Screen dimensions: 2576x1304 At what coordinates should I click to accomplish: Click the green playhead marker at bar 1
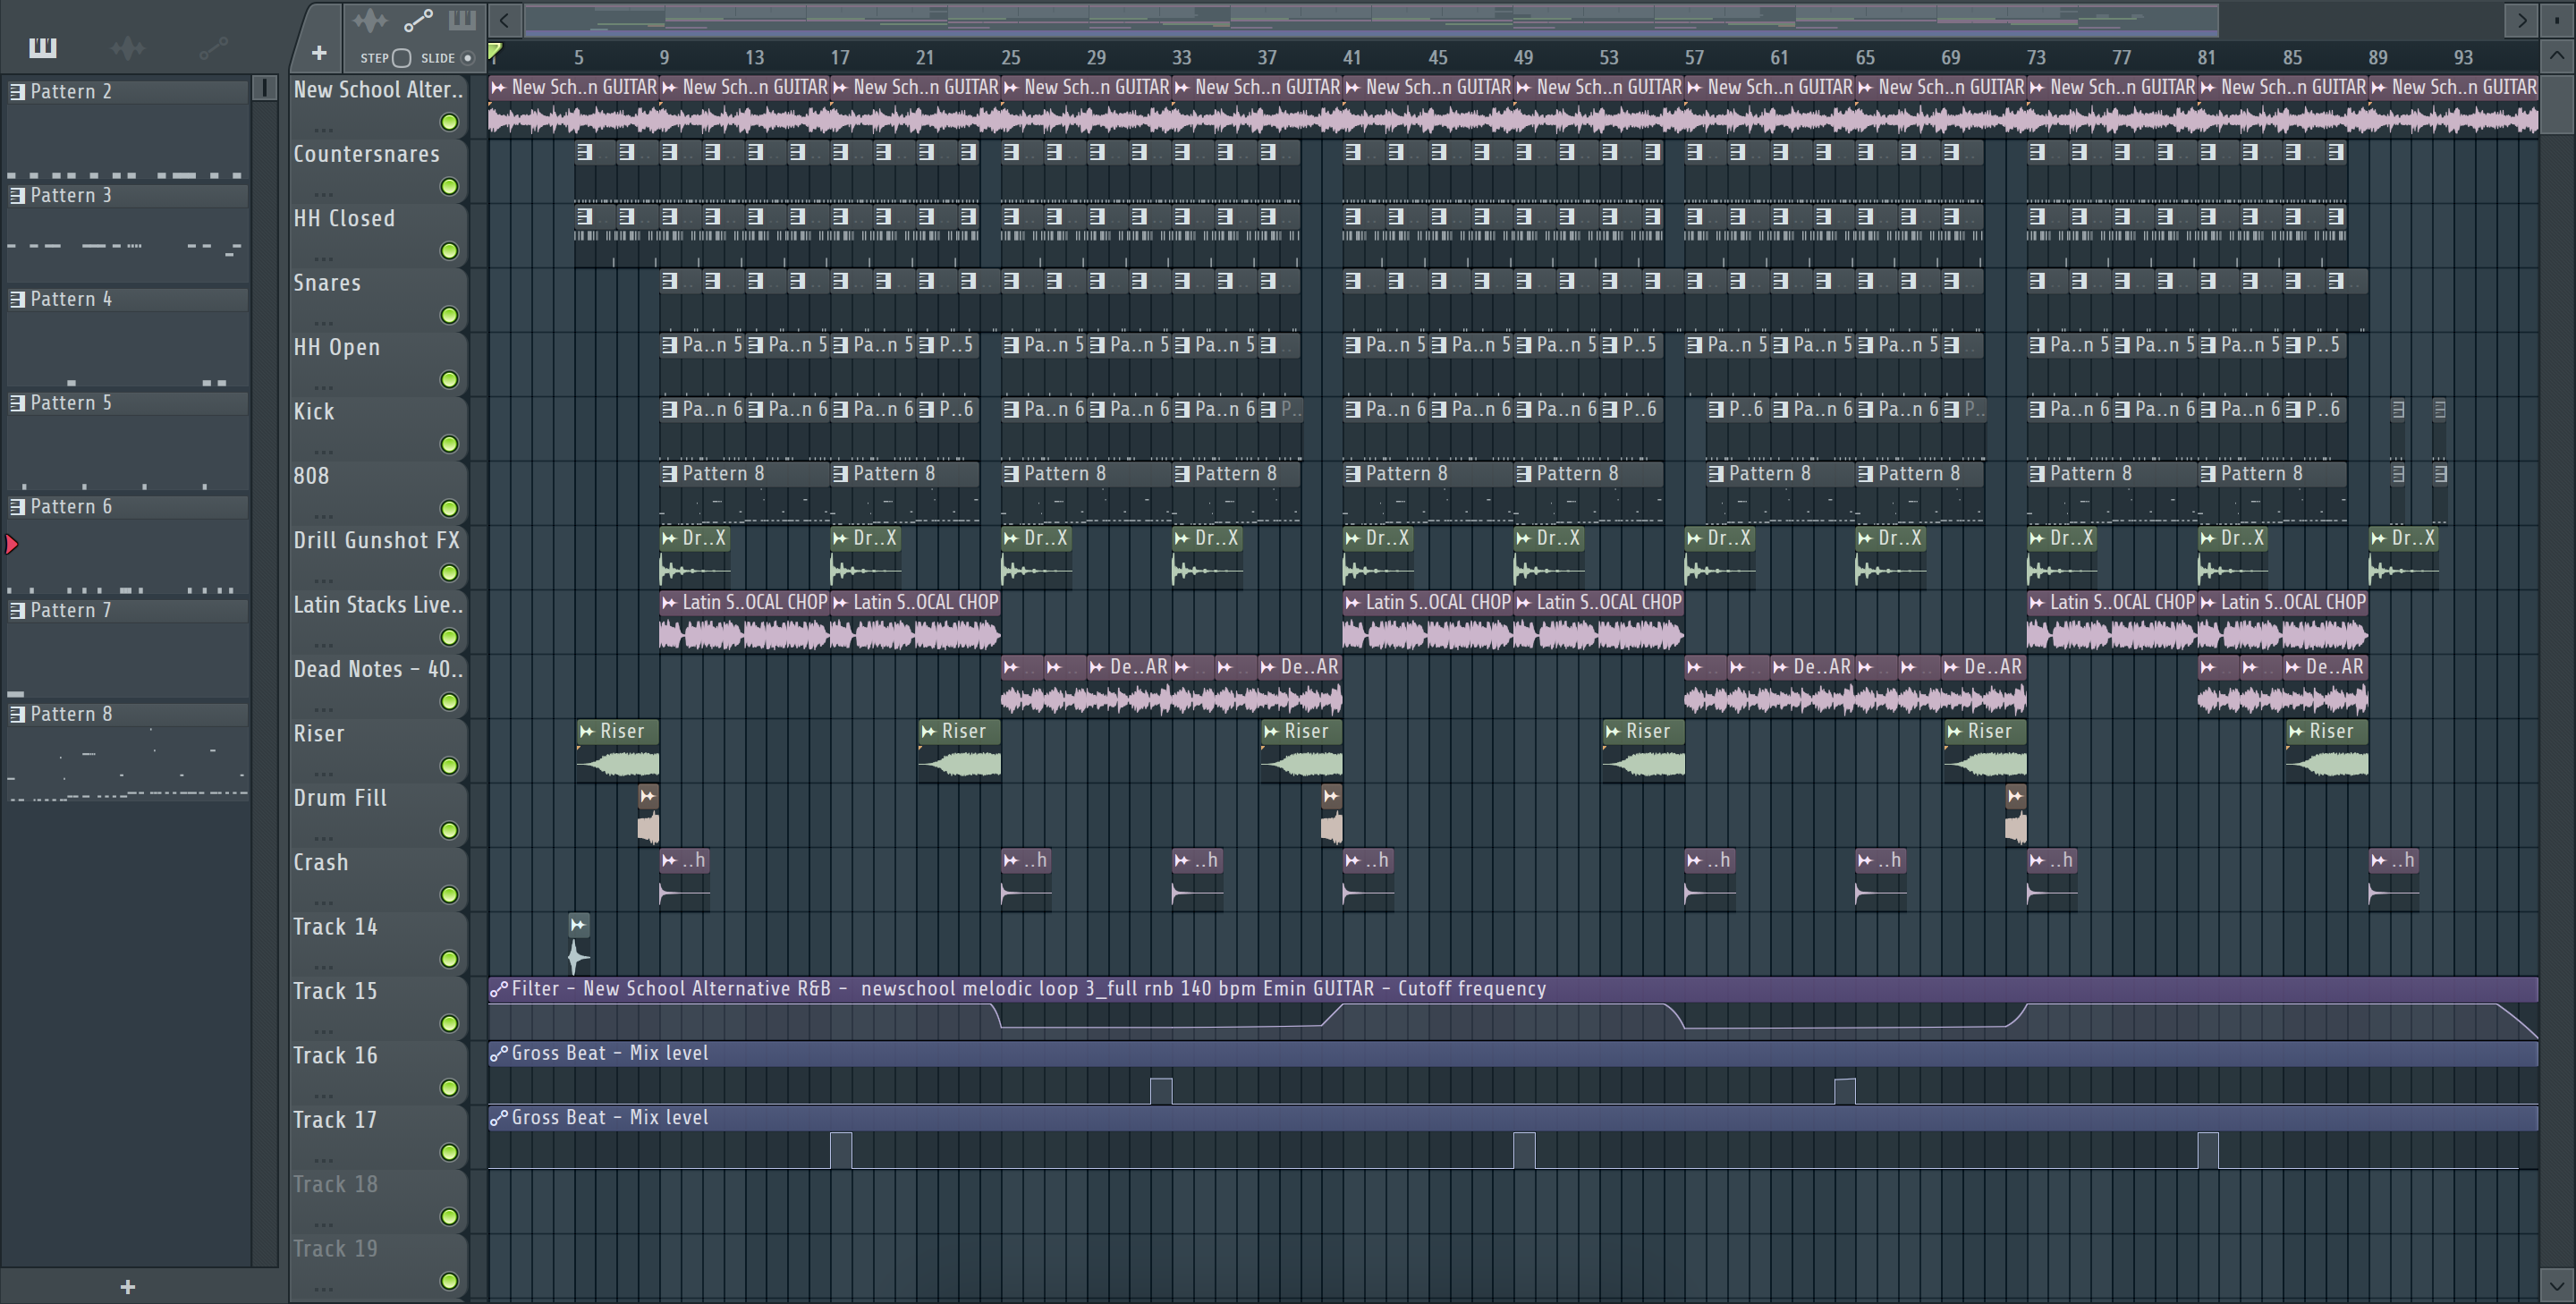[495, 52]
